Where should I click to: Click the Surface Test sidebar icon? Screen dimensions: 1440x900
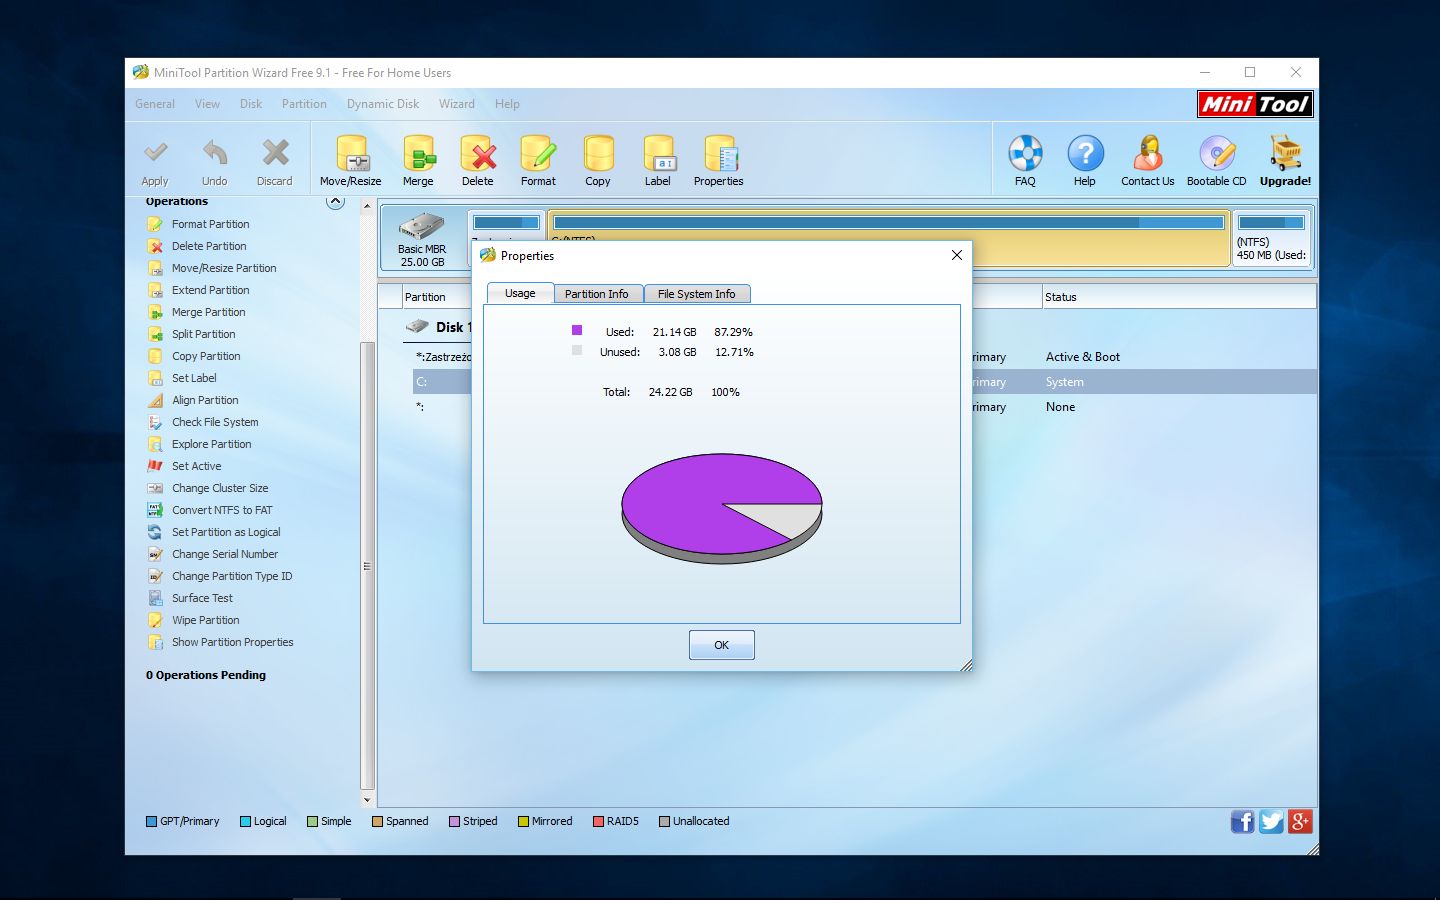point(155,598)
